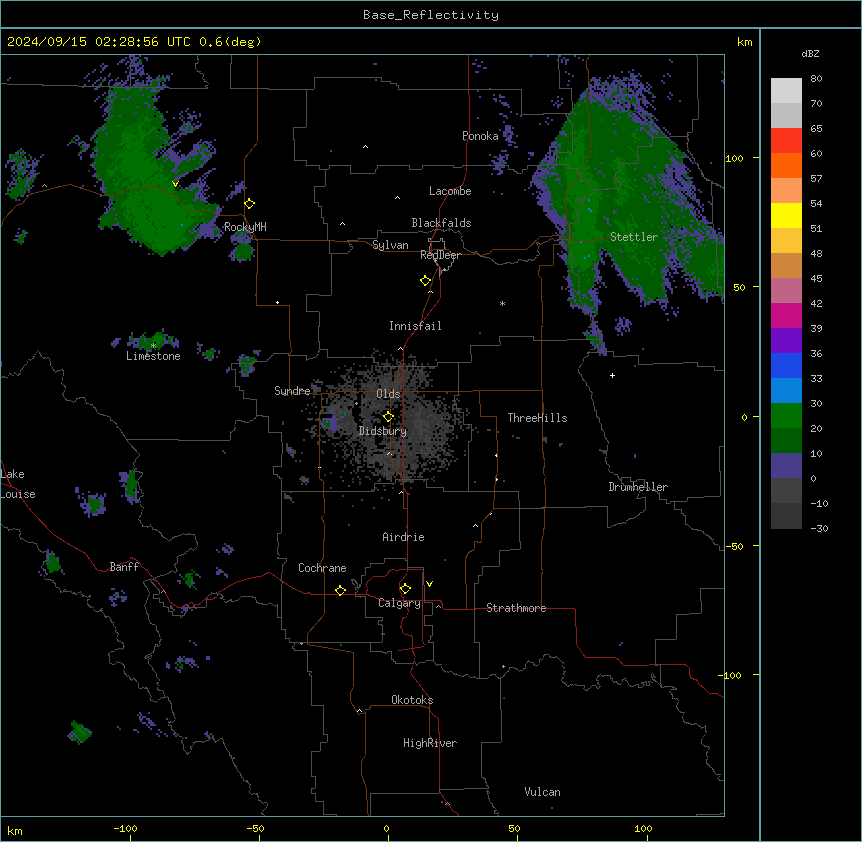Click the ThreeHills town label
The height and width of the screenshot is (842, 862).
tap(537, 418)
